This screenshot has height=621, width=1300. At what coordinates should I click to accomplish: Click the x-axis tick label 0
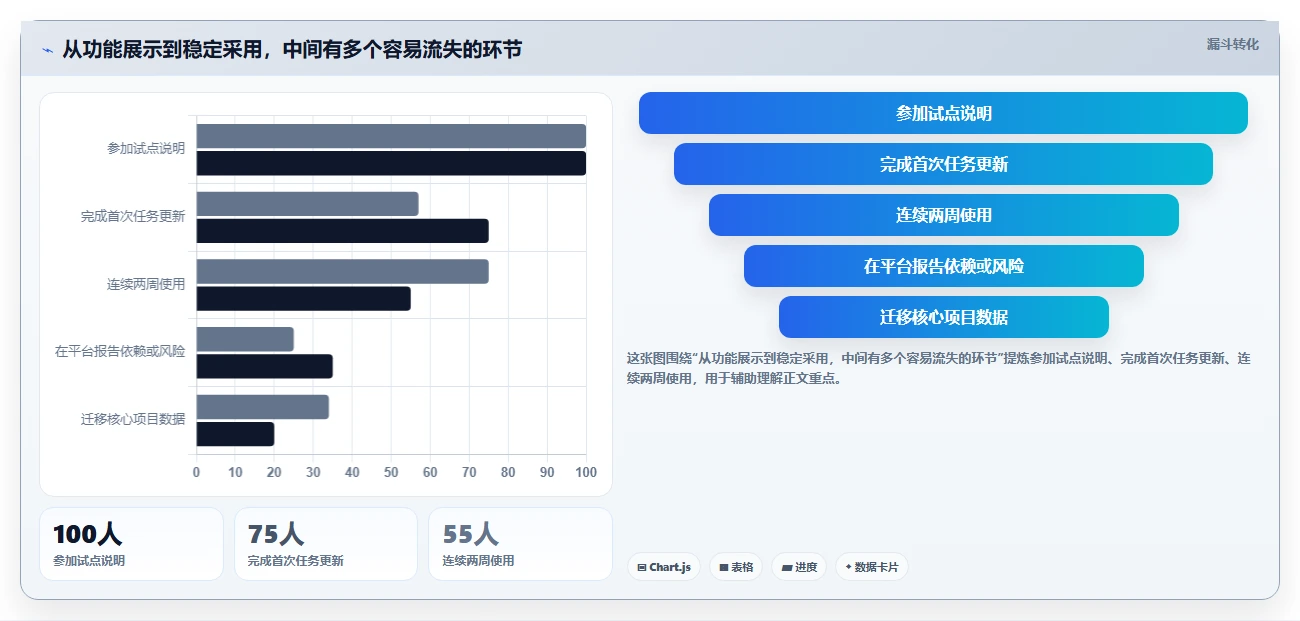tap(196, 472)
